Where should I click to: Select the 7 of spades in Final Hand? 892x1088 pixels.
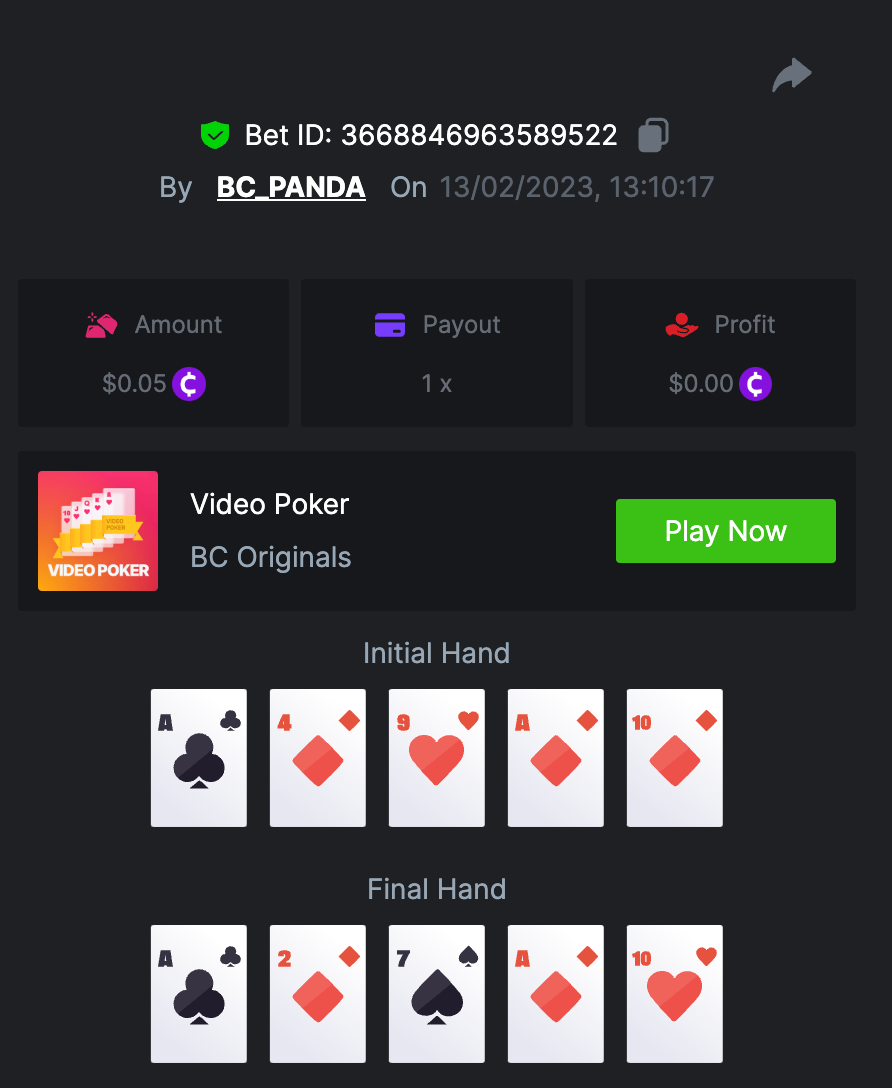point(437,994)
